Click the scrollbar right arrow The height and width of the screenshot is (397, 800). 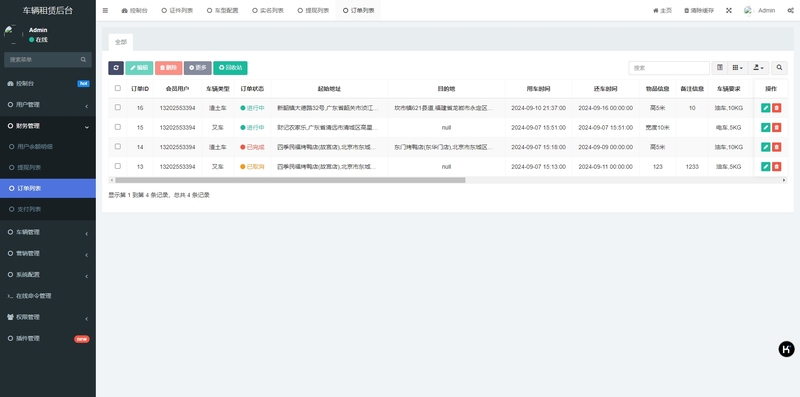pos(784,180)
